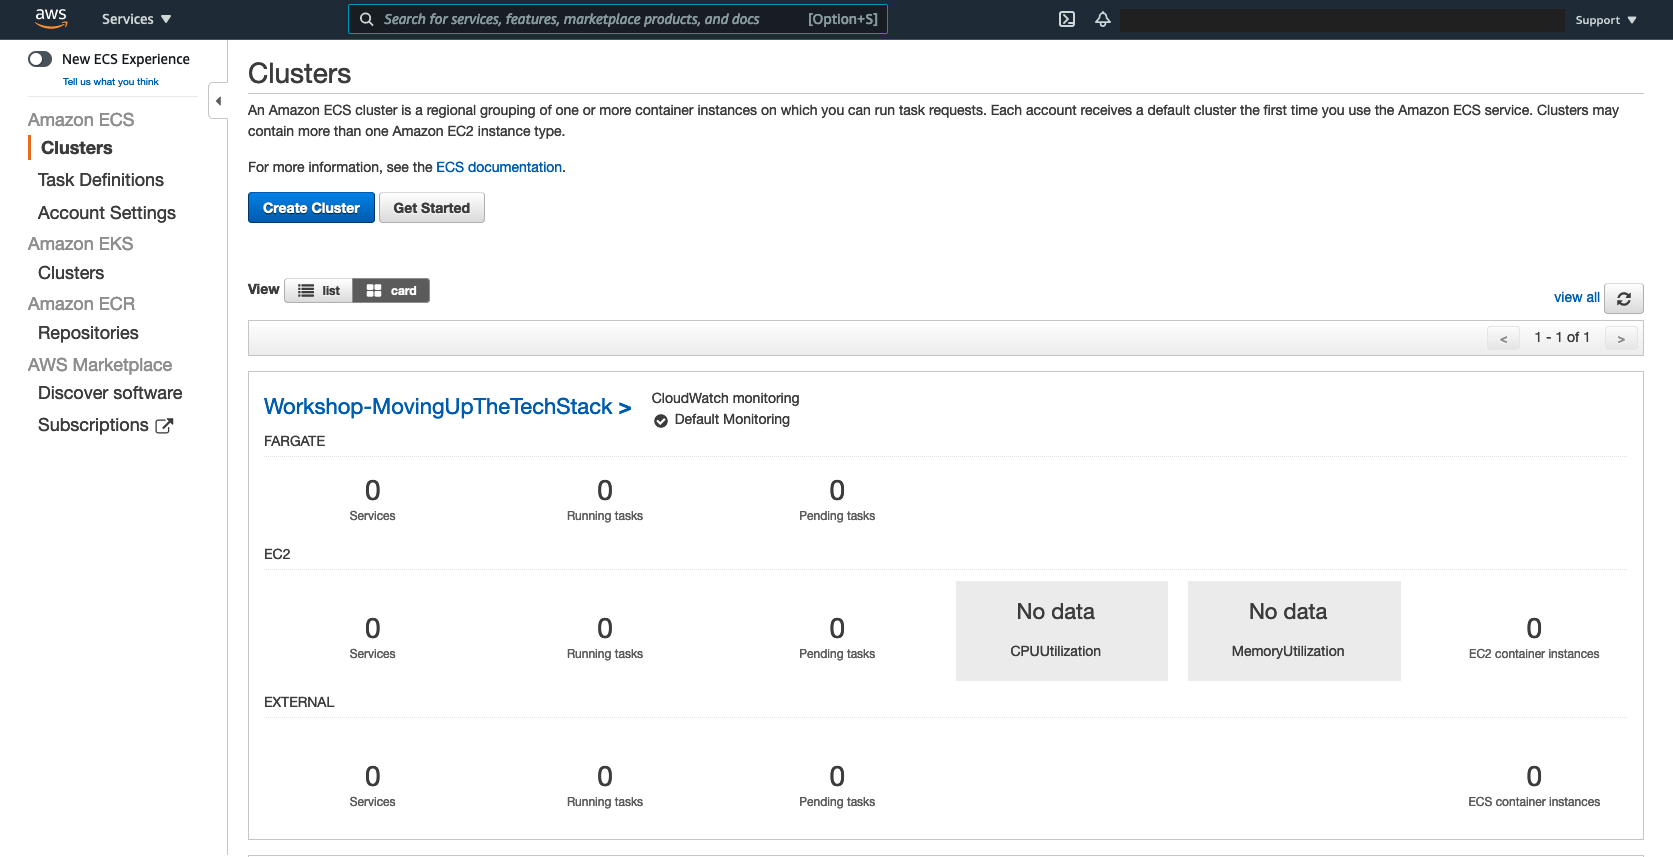The width and height of the screenshot is (1673, 857).
Task: Click the AWS Marketplace sidebar heading
Action: coord(100,365)
